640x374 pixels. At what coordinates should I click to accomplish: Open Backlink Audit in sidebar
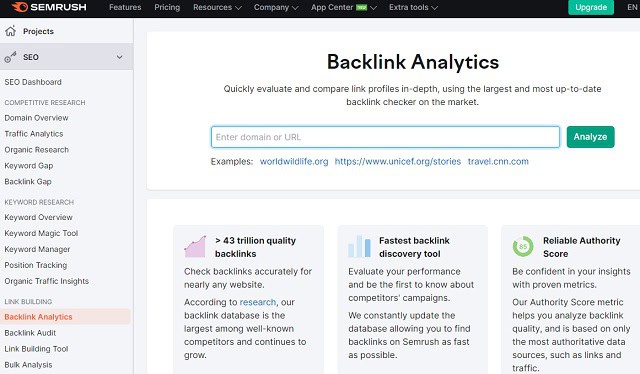point(30,333)
